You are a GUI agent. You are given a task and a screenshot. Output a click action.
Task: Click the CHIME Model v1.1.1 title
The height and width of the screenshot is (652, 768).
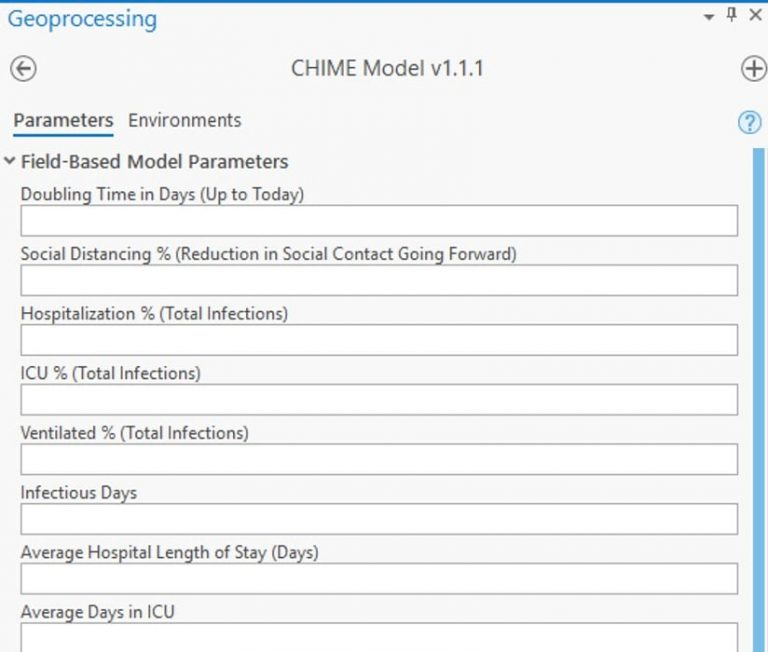click(387, 69)
